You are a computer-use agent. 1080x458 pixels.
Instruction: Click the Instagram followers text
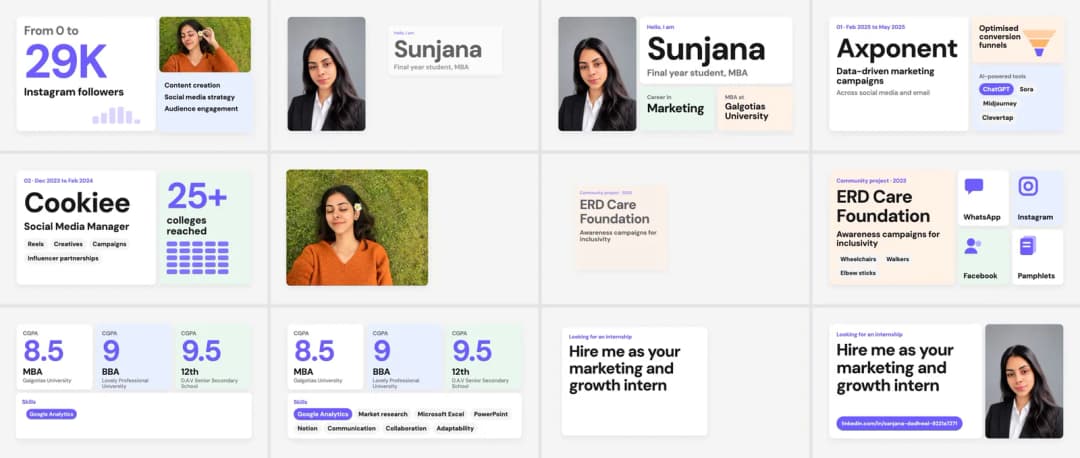pyautogui.click(x=74, y=92)
